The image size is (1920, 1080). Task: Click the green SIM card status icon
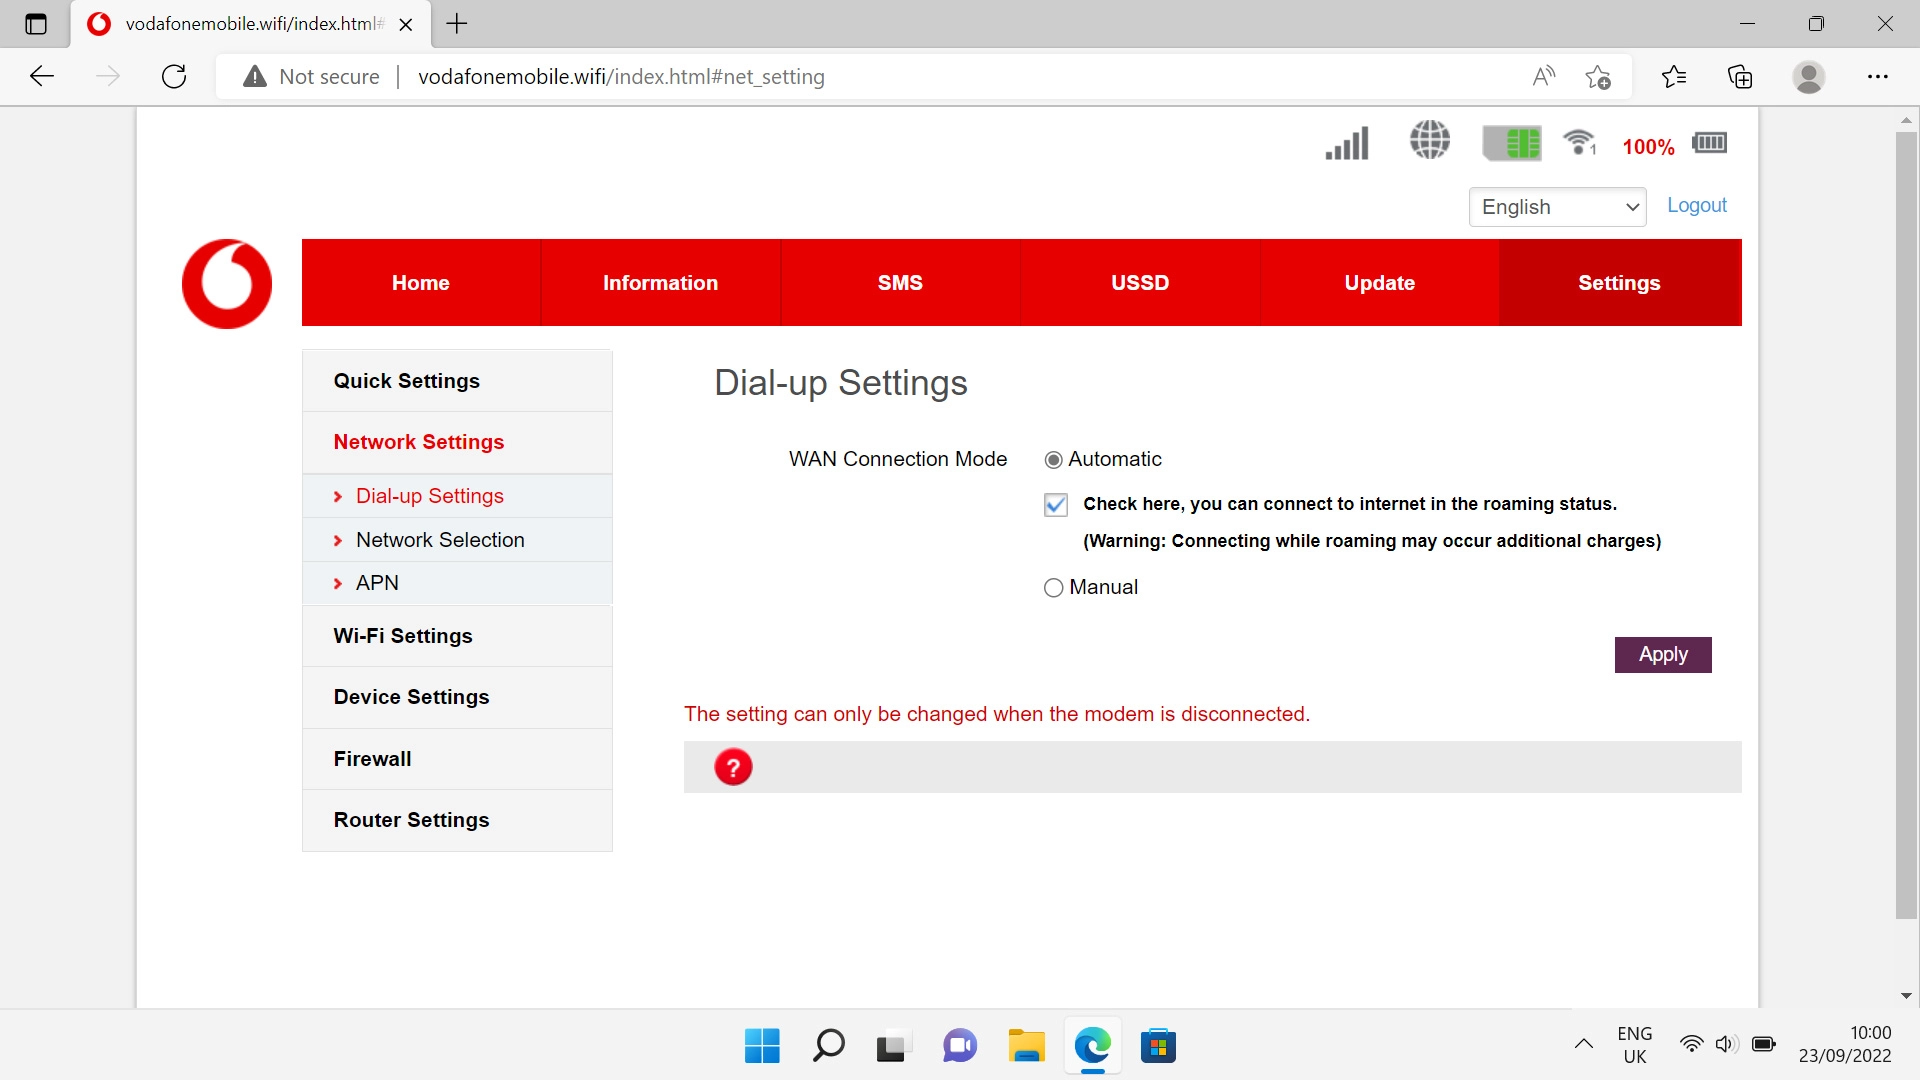(x=1511, y=143)
